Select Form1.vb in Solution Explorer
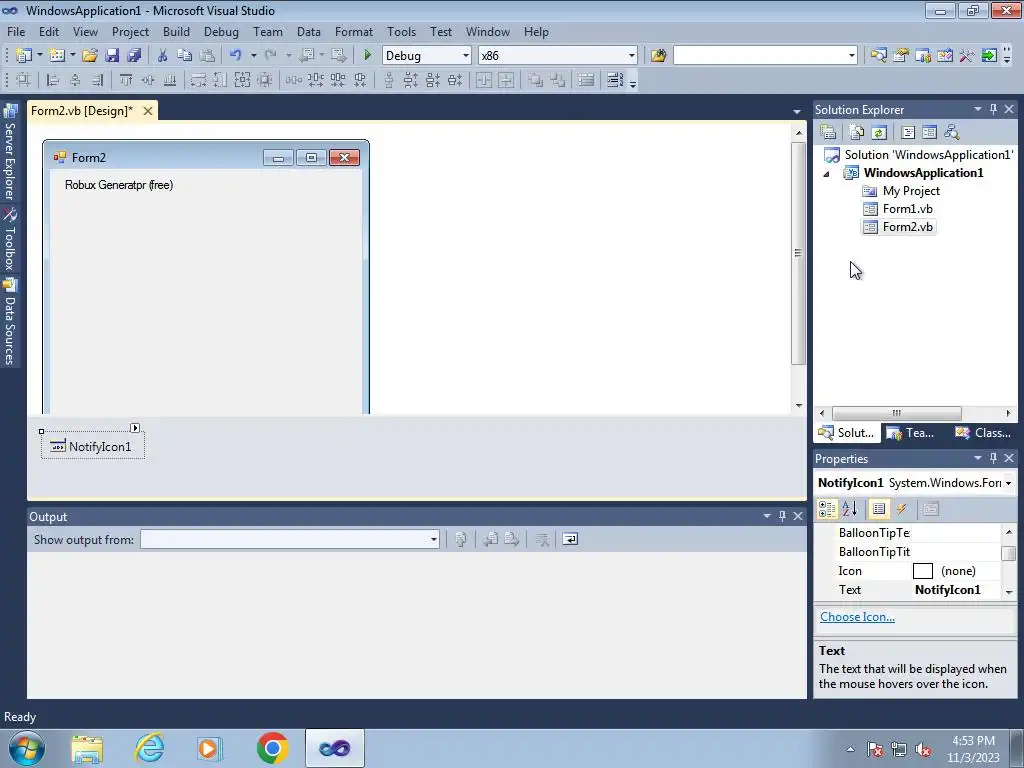Viewport: 1024px width, 768px height. (x=907, y=209)
